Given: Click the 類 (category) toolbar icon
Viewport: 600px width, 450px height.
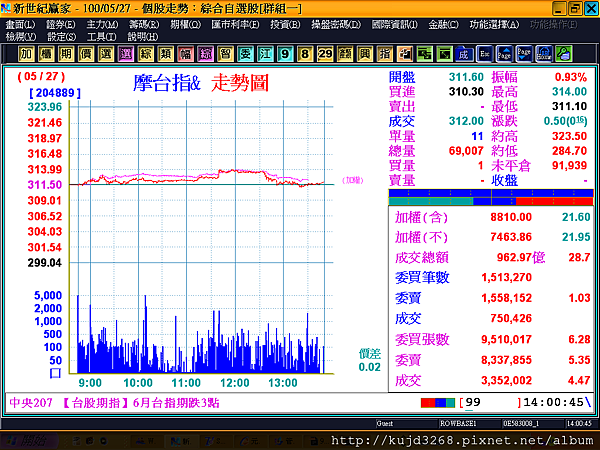Looking at the screenshot, I should tap(165, 54).
